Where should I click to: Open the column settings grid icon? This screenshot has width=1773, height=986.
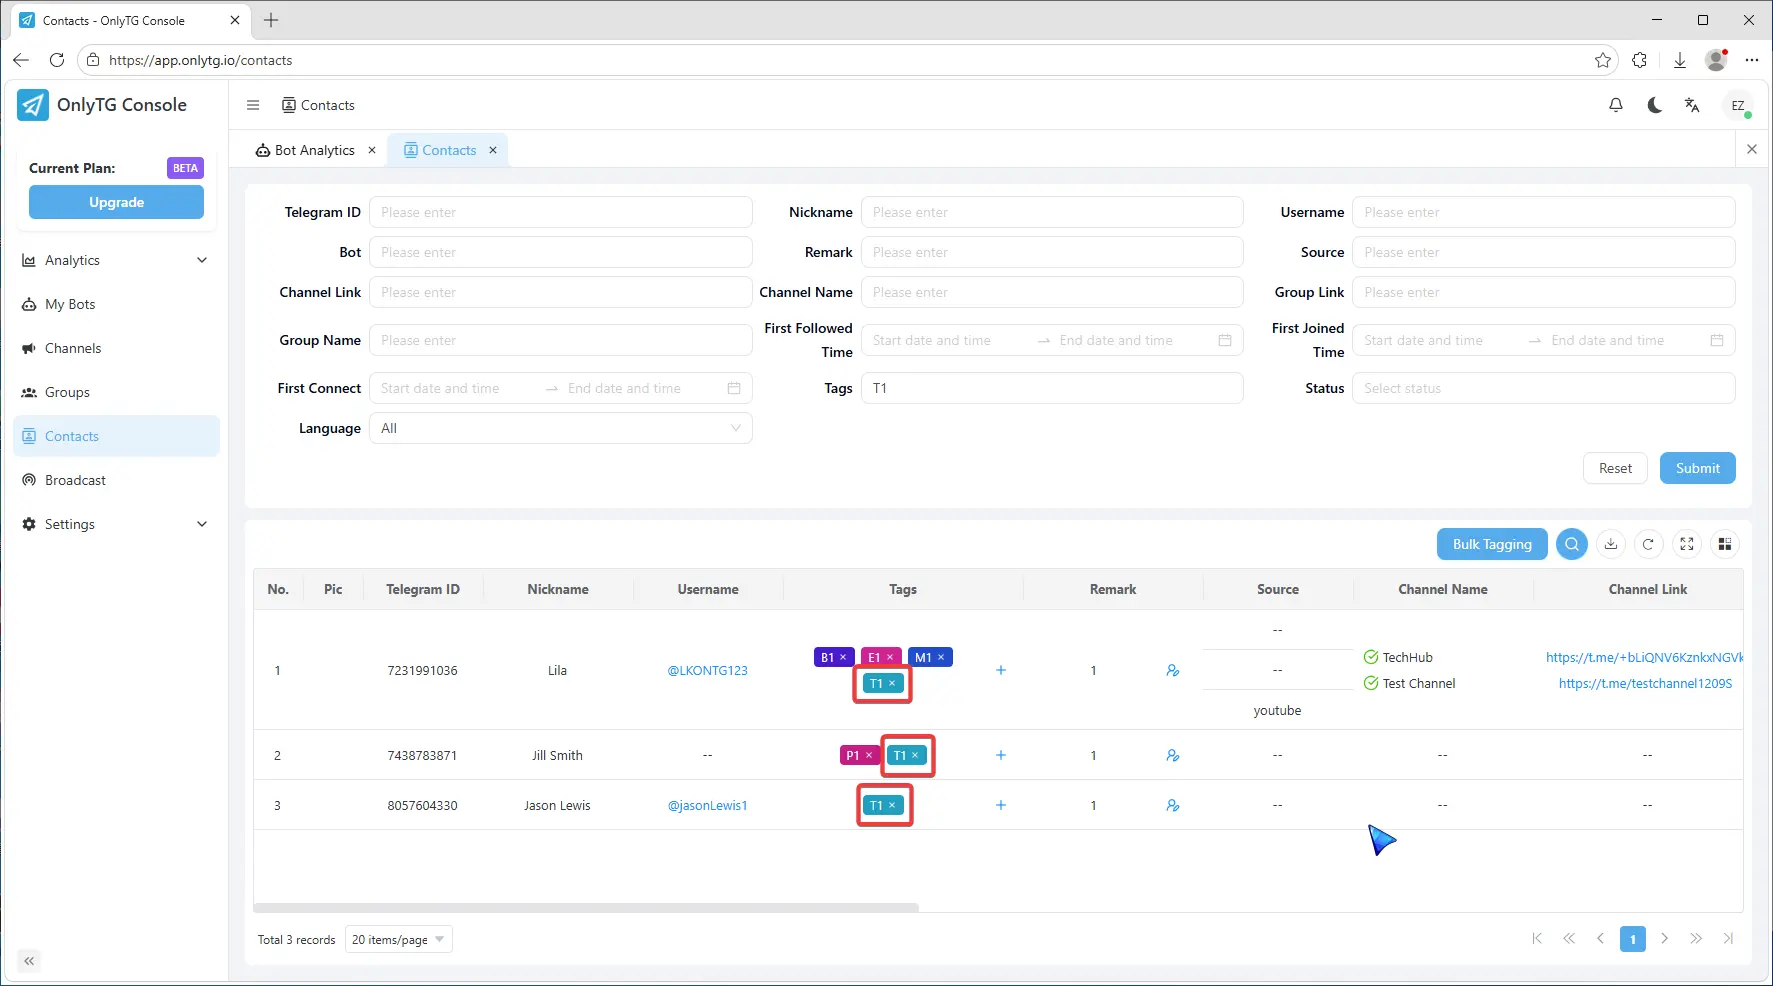click(x=1724, y=544)
